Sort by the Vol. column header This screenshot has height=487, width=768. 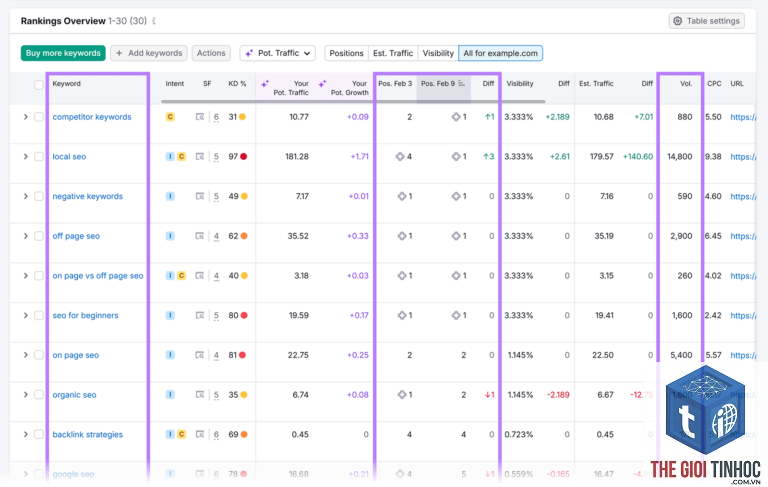coord(686,84)
